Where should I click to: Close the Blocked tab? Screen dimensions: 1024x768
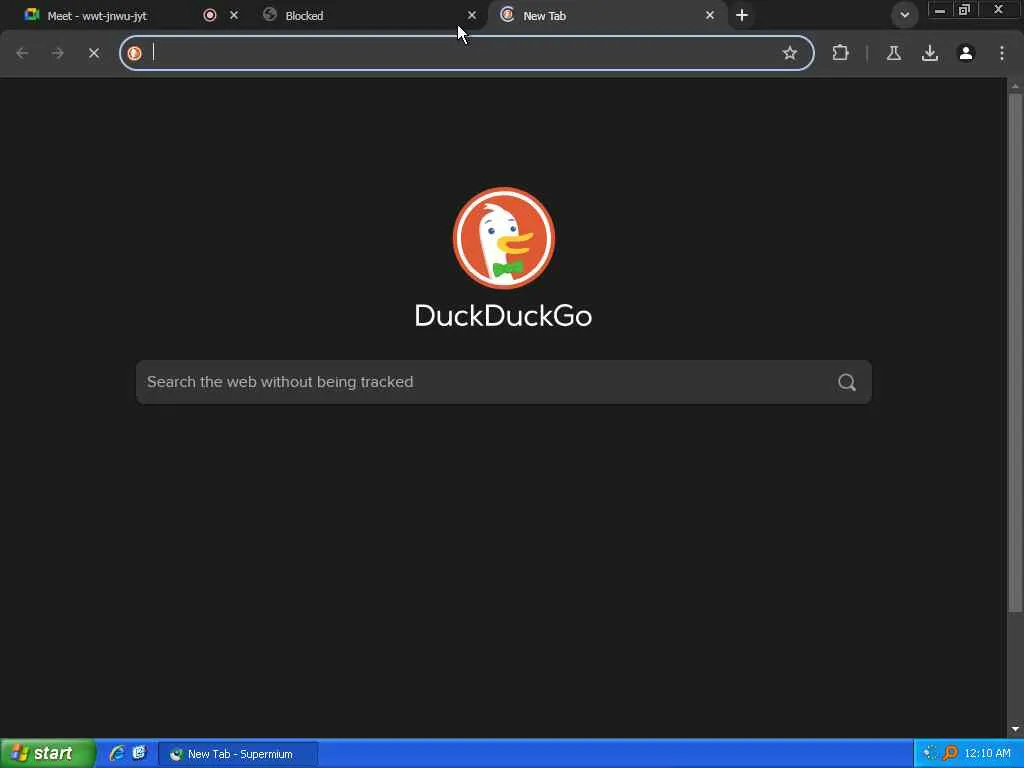(472, 15)
